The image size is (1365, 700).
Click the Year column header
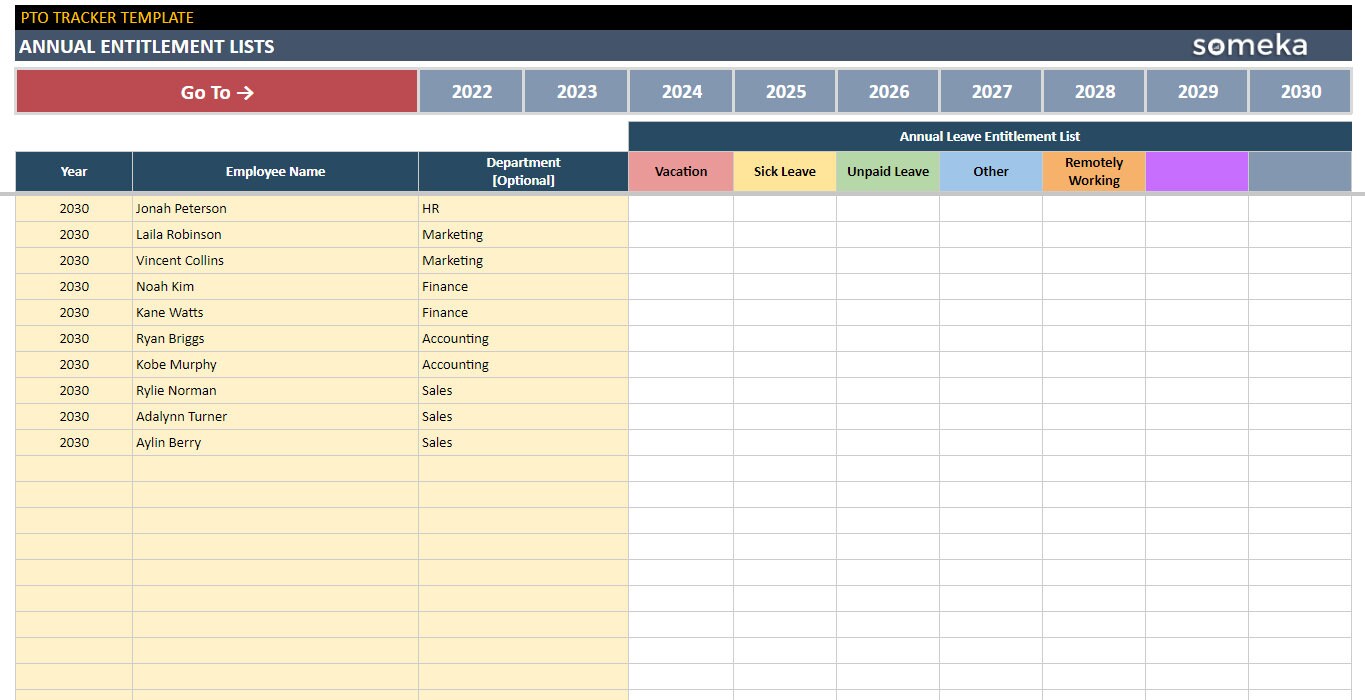(74, 171)
